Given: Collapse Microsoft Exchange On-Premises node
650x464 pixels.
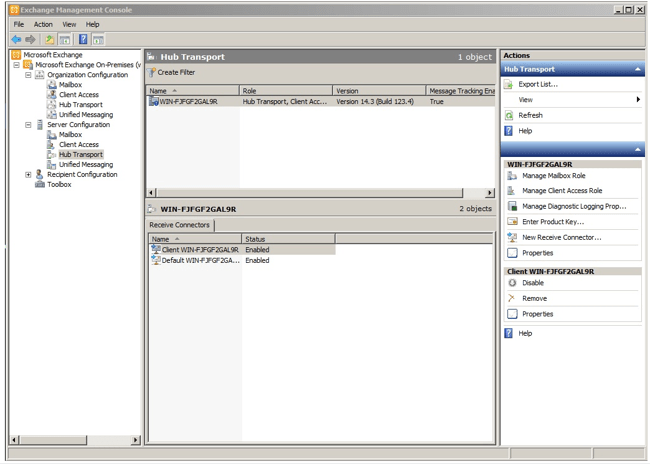Looking at the screenshot, I should pos(16,65).
